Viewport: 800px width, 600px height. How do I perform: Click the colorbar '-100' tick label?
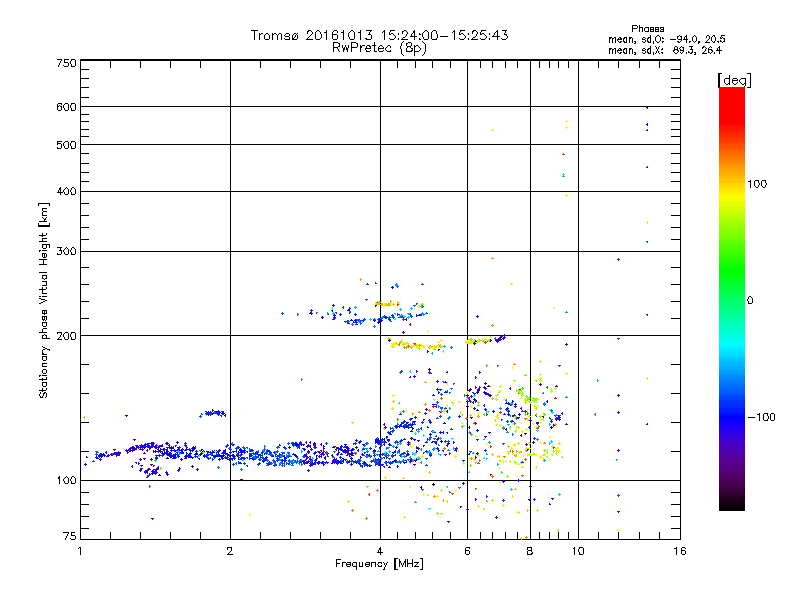762,417
